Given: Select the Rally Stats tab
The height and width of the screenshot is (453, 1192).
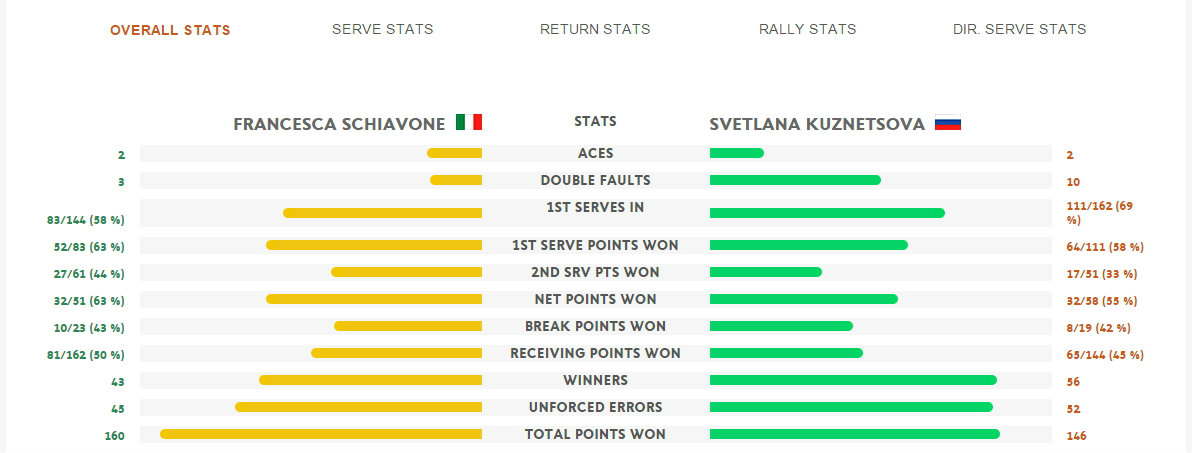Looking at the screenshot, I should pyautogui.click(x=807, y=30).
